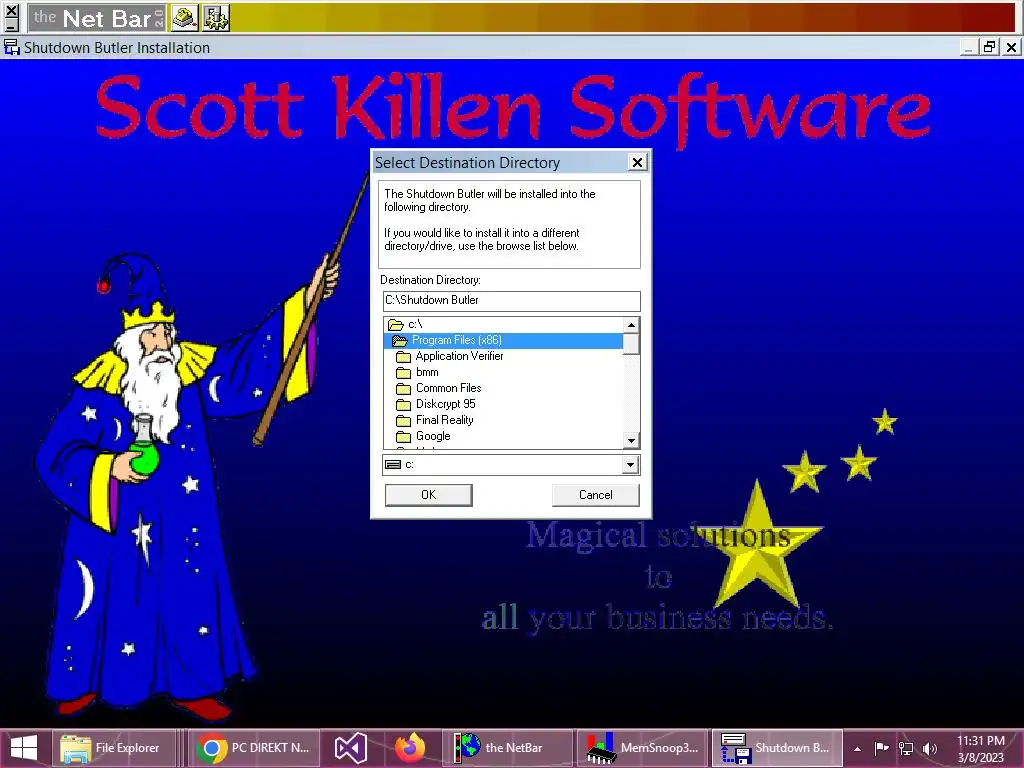Image resolution: width=1024 pixels, height=768 pixels.
Task: Show hidden system tray icons
Action: pyautogui.click(x=857, y=748)
